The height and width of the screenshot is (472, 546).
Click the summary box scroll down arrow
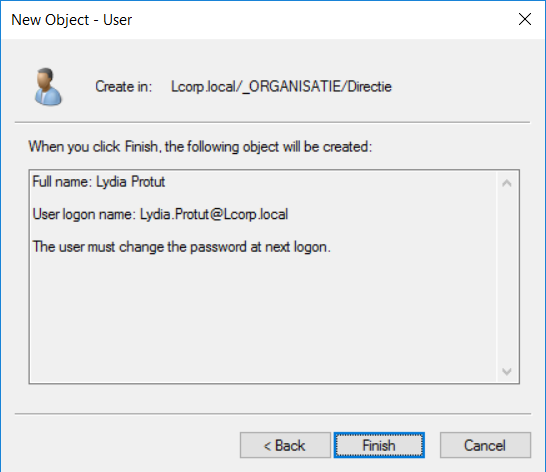[x=507, y=371]
